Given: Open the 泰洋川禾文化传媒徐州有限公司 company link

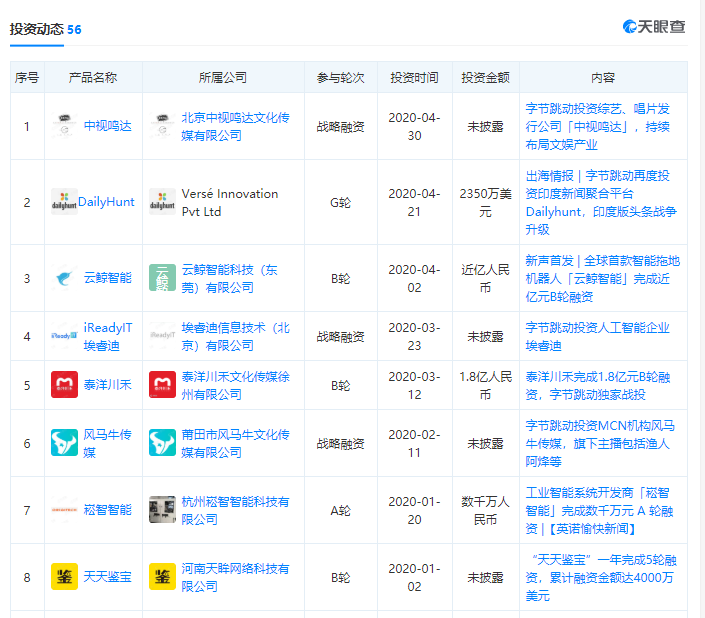Looking at the screenshot, I should click(235, 385).
